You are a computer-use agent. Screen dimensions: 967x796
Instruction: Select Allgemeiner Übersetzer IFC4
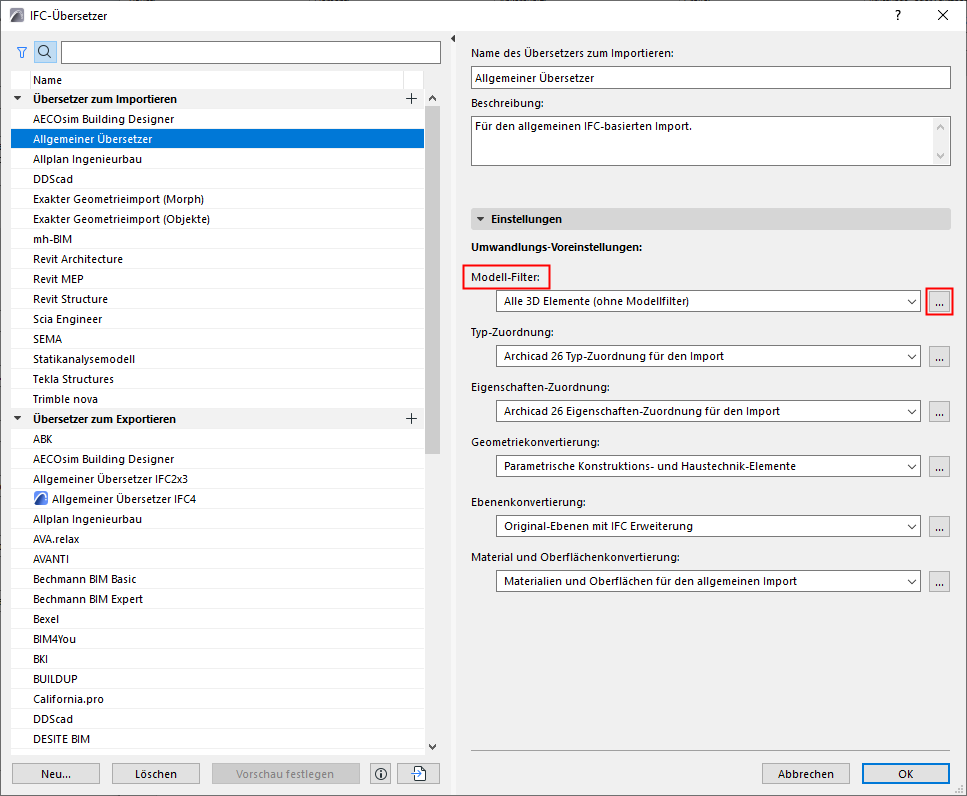[217, 499]
